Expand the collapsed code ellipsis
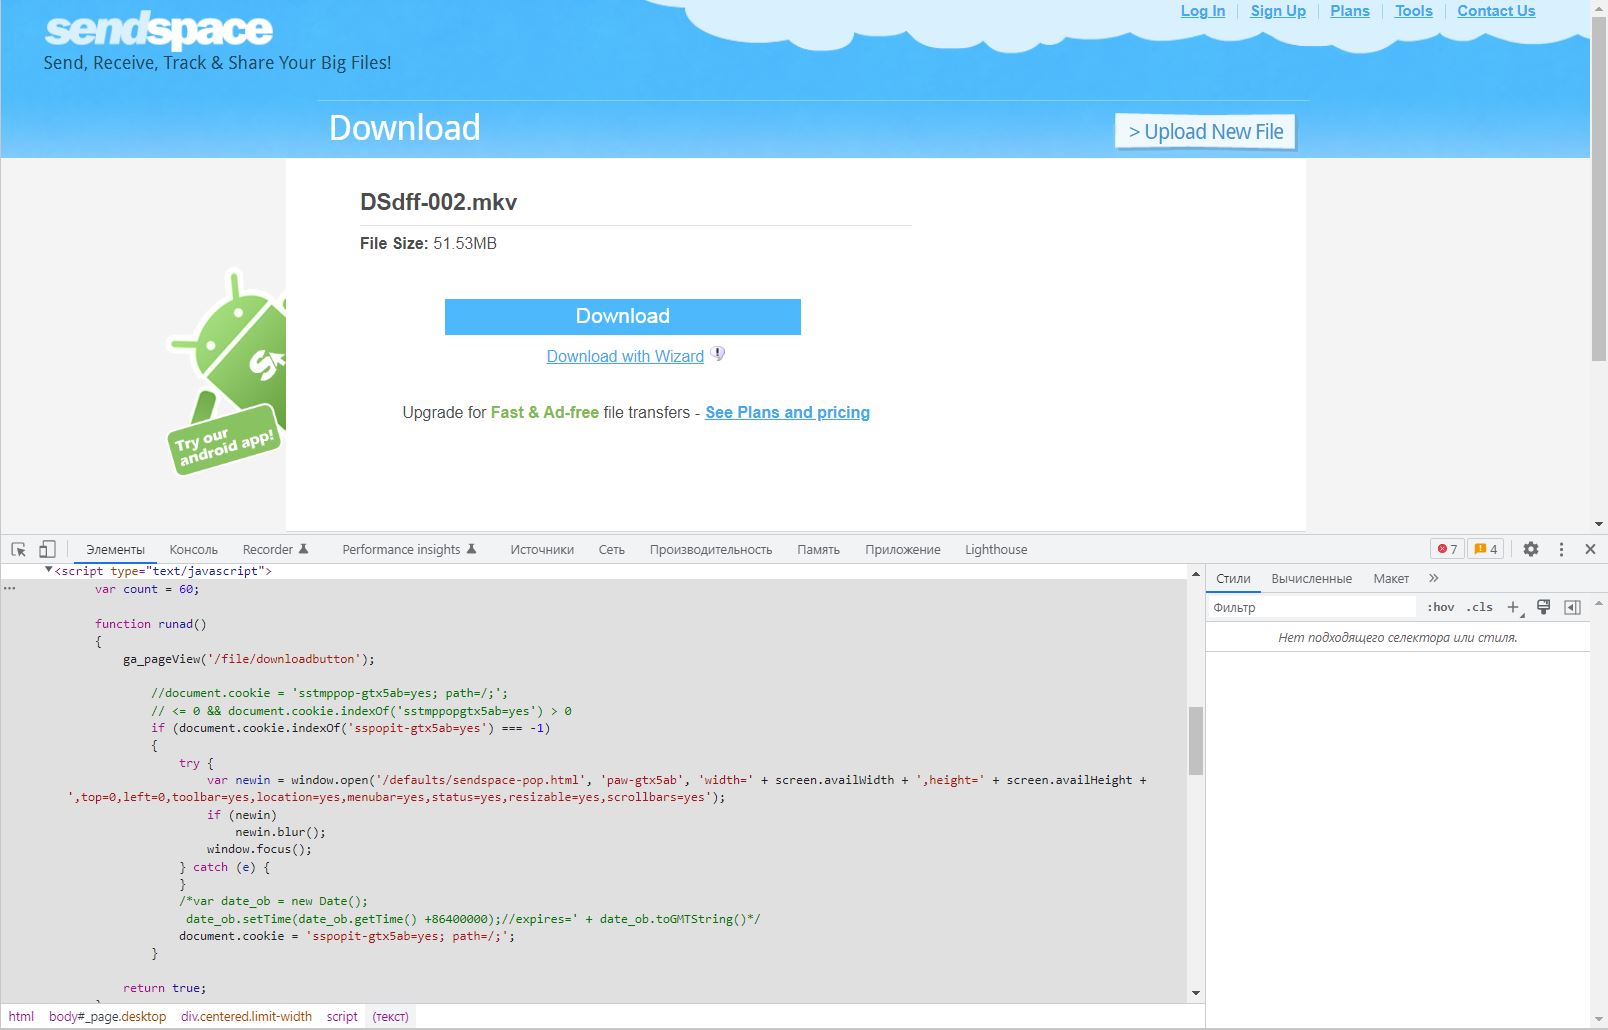The height and width of the screenshot is (1030, 1608). (9, 588)
